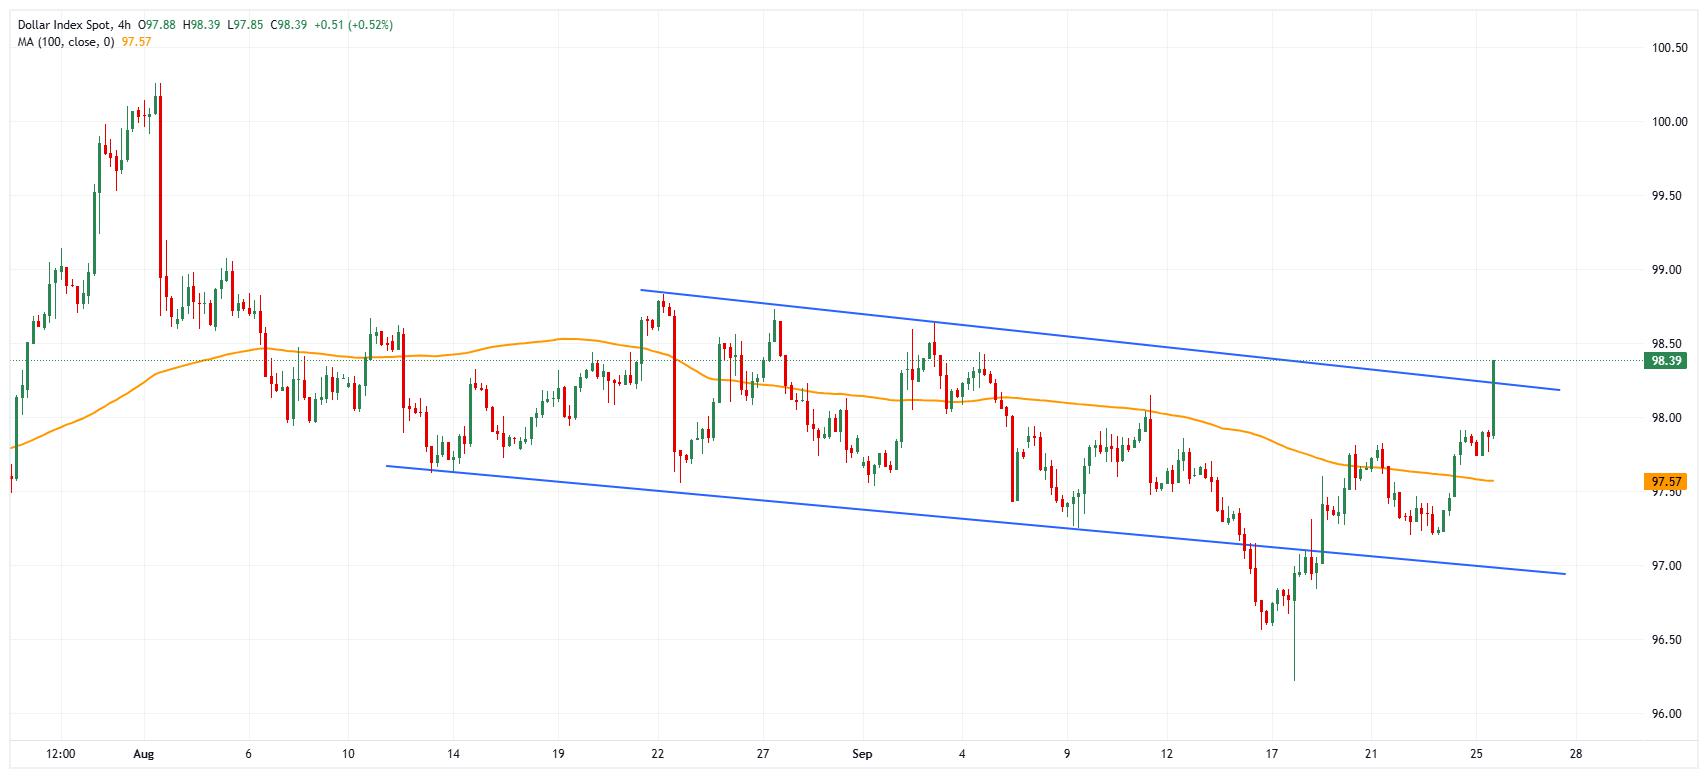
Task: Click the +0.51 (+0.52%) change readout
Action: tap(353, 25)
